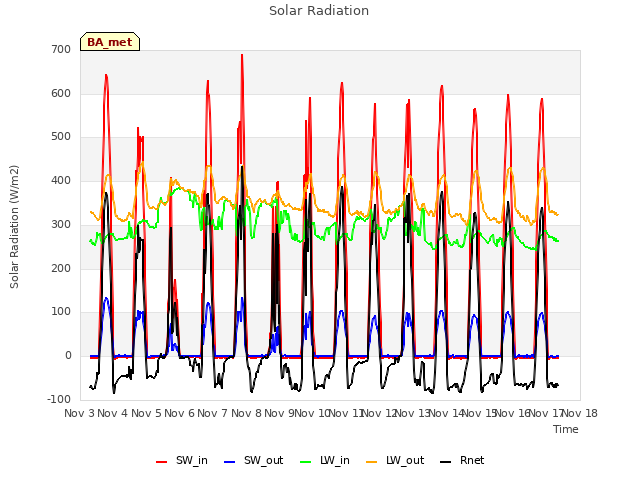Select the Rnet legend label

472,460
